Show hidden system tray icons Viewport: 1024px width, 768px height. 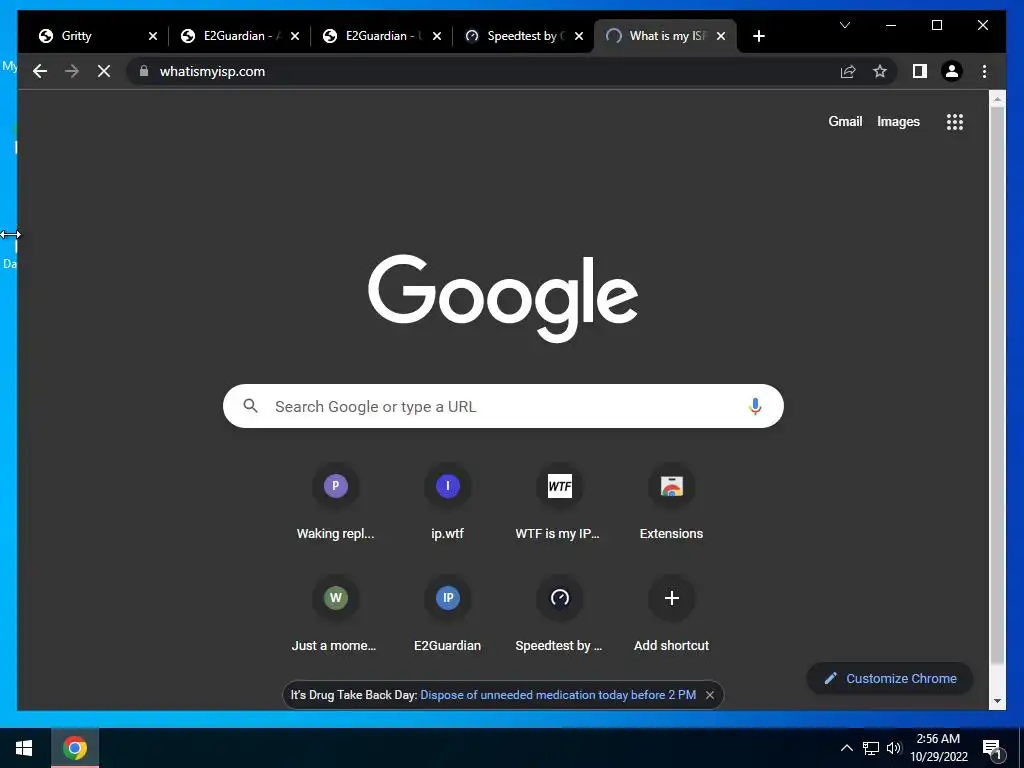846,748
